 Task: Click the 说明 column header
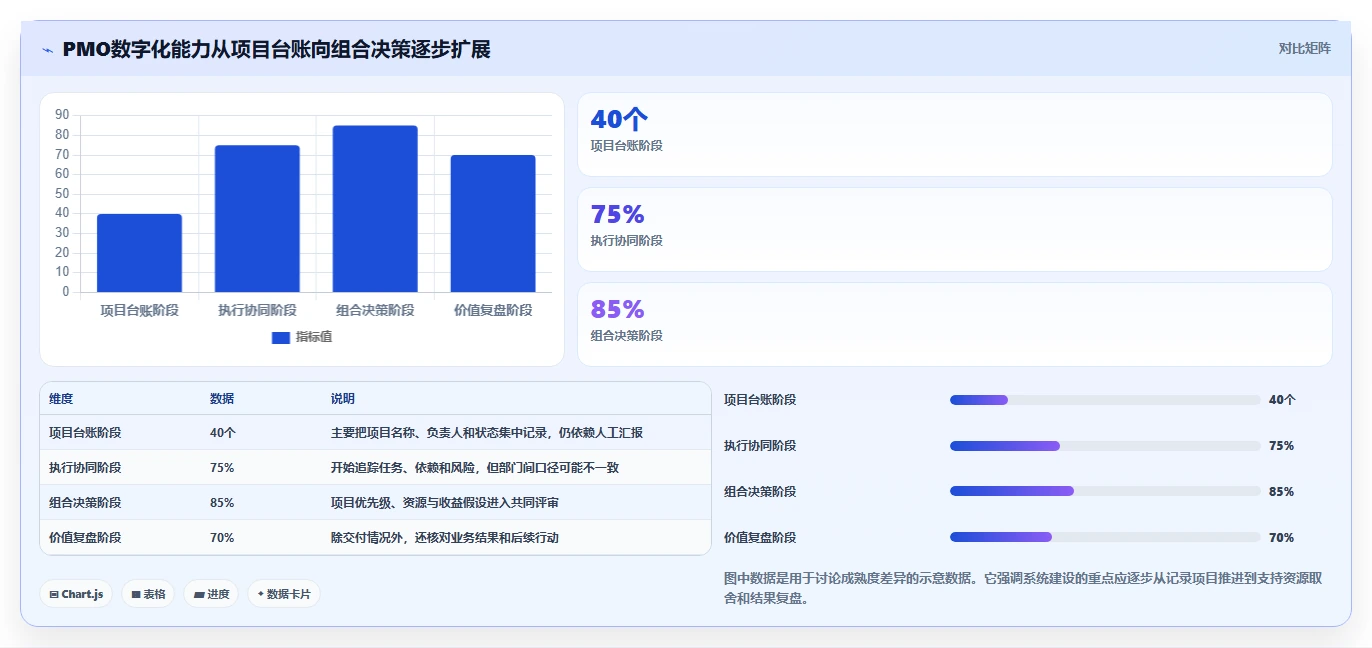(343, 399)
